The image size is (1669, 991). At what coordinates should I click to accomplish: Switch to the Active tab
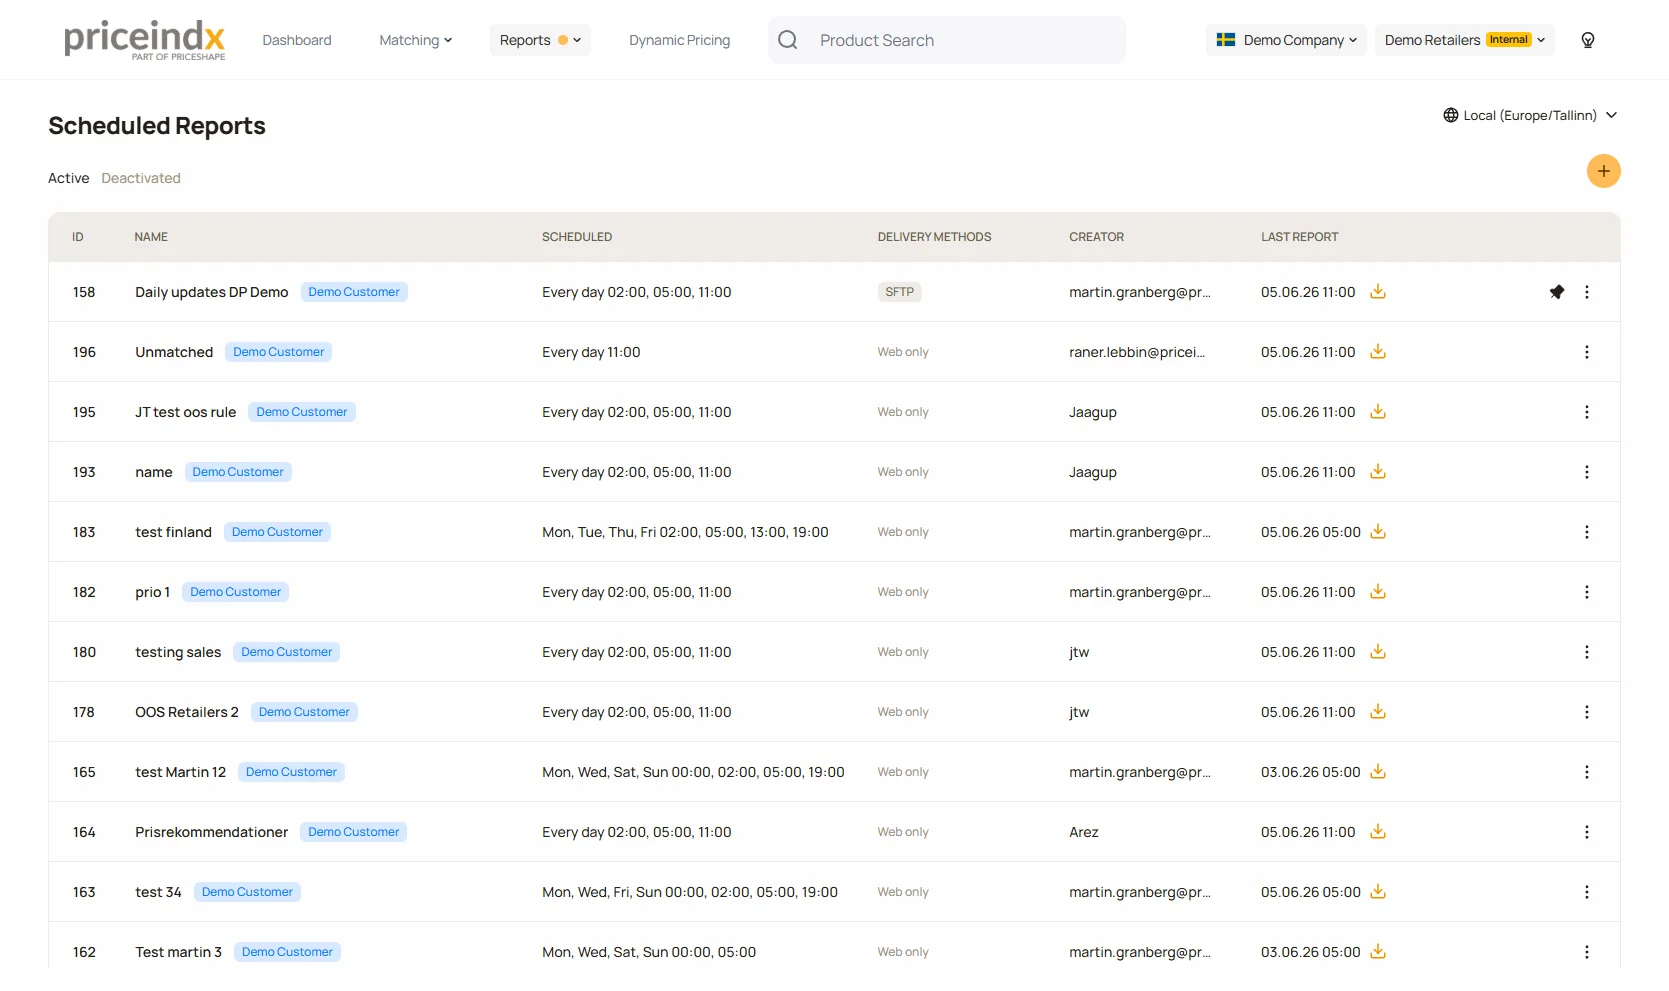tap(68, 178)
